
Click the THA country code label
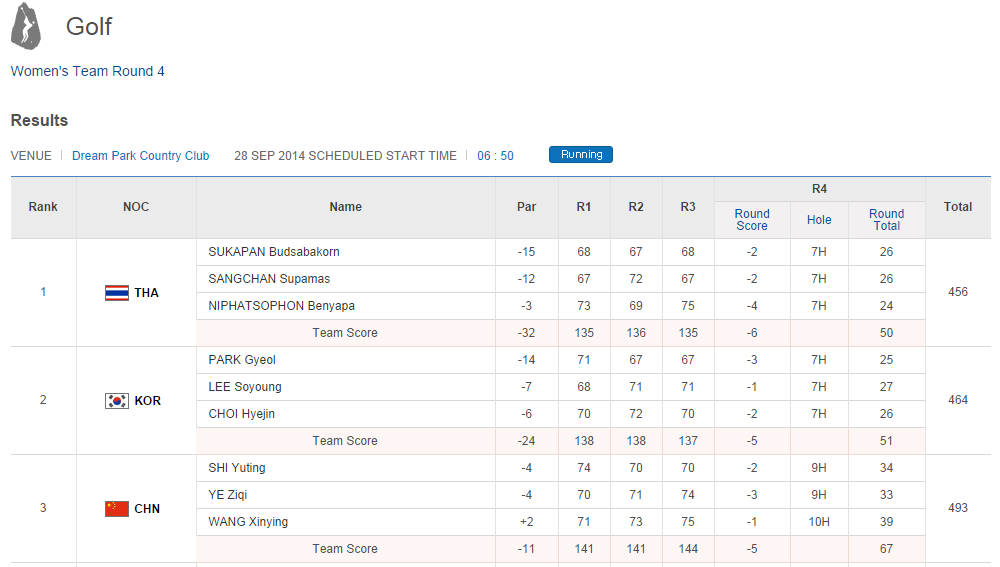(147, 293)
